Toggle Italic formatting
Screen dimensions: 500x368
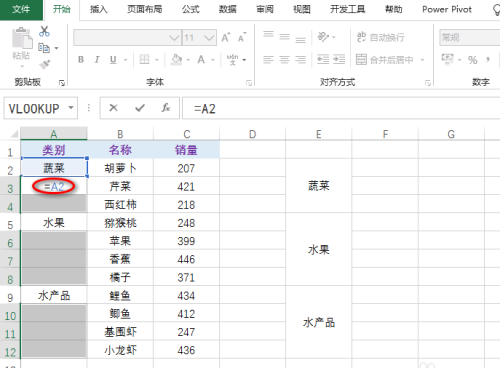[97, 60]
